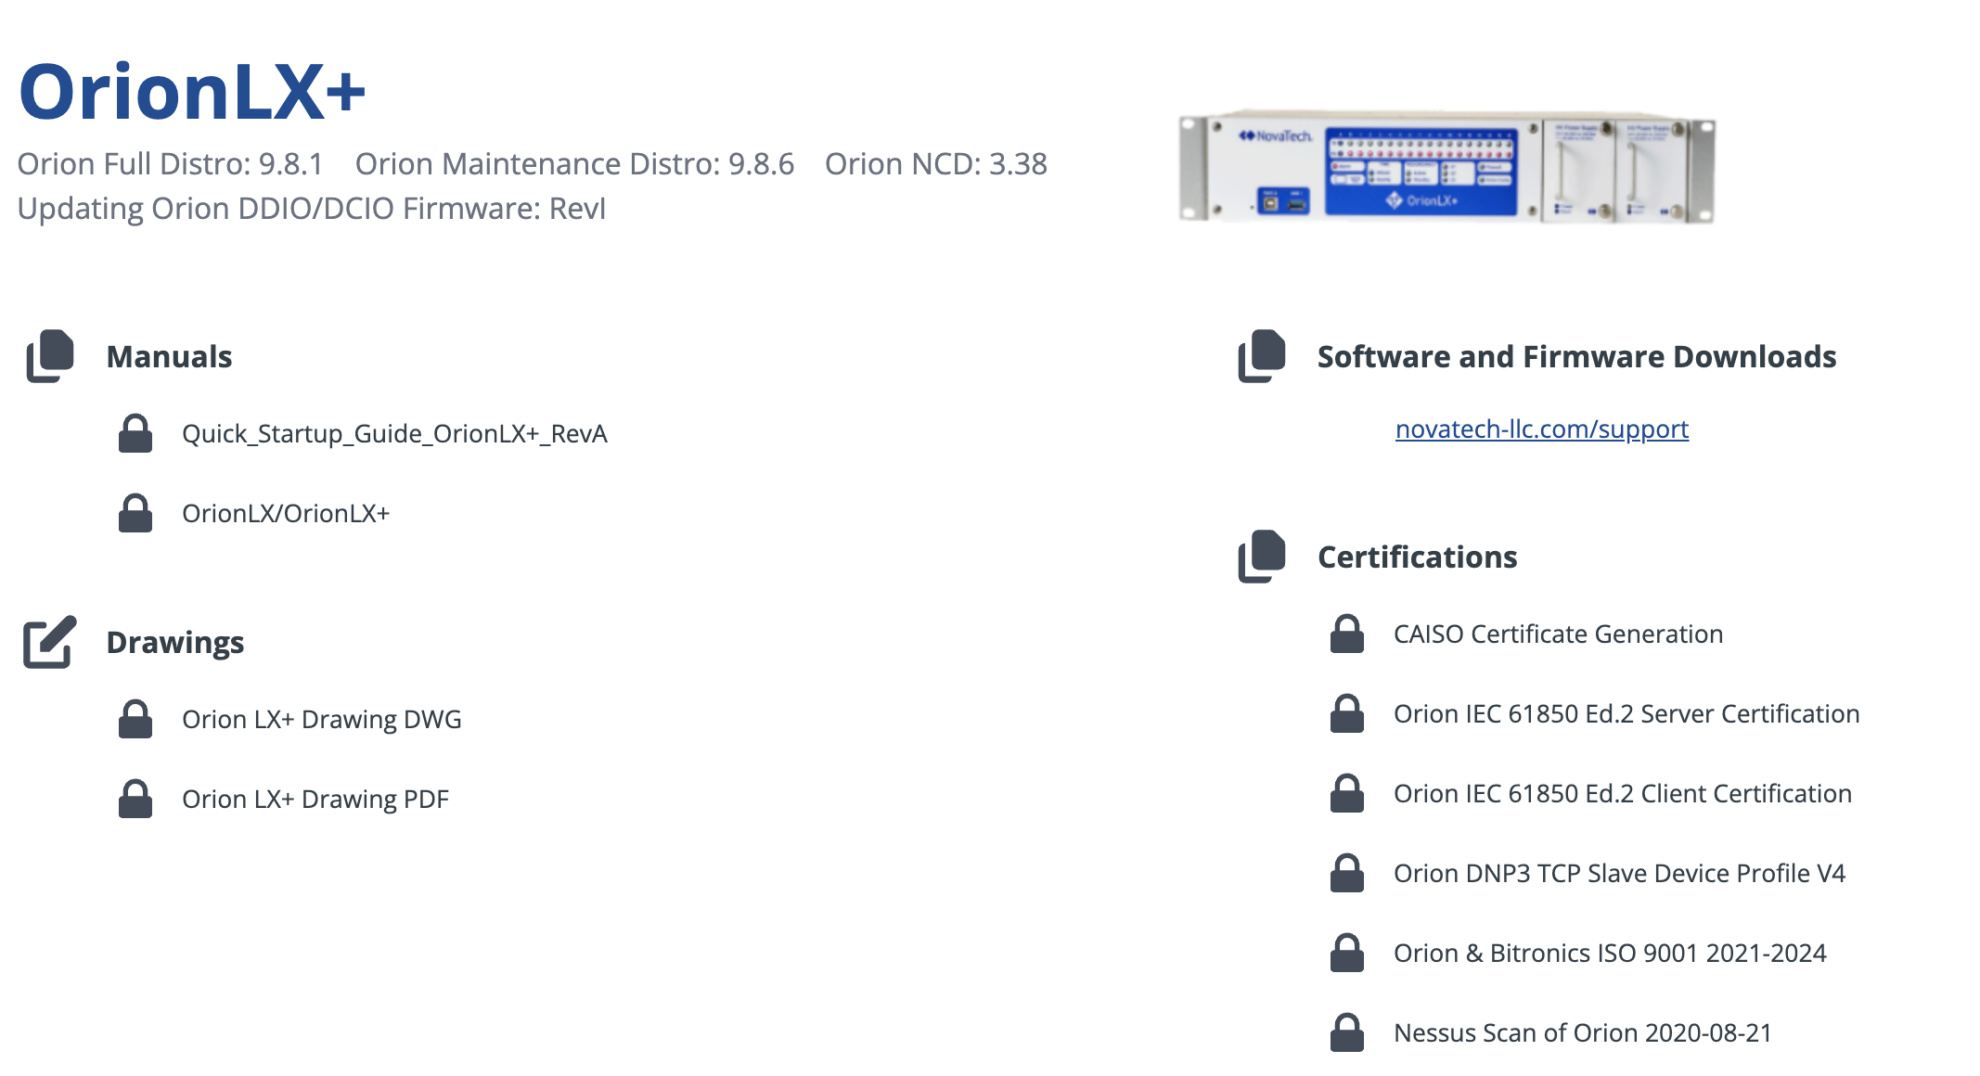The height and width of the screenshot is (1076, 1980).
Task: Click the lock icon next to OrionLX/OrionLX+
Action: (135, 513)
